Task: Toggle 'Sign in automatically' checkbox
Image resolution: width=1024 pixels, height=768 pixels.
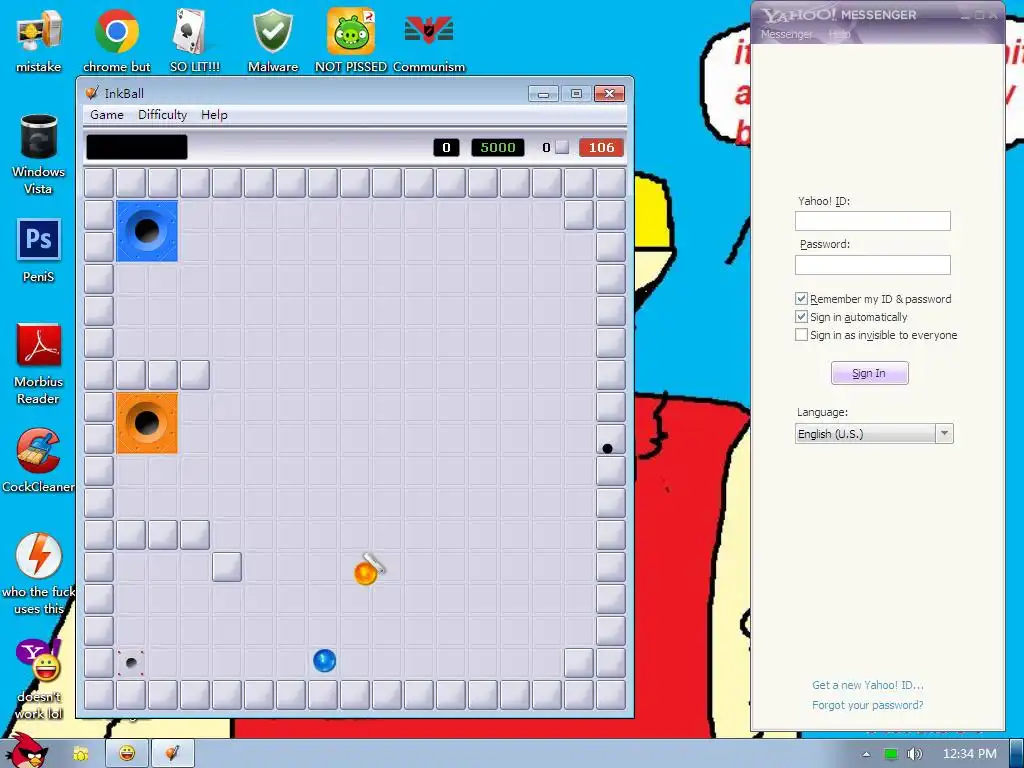Action: click(x=801, y=317)
